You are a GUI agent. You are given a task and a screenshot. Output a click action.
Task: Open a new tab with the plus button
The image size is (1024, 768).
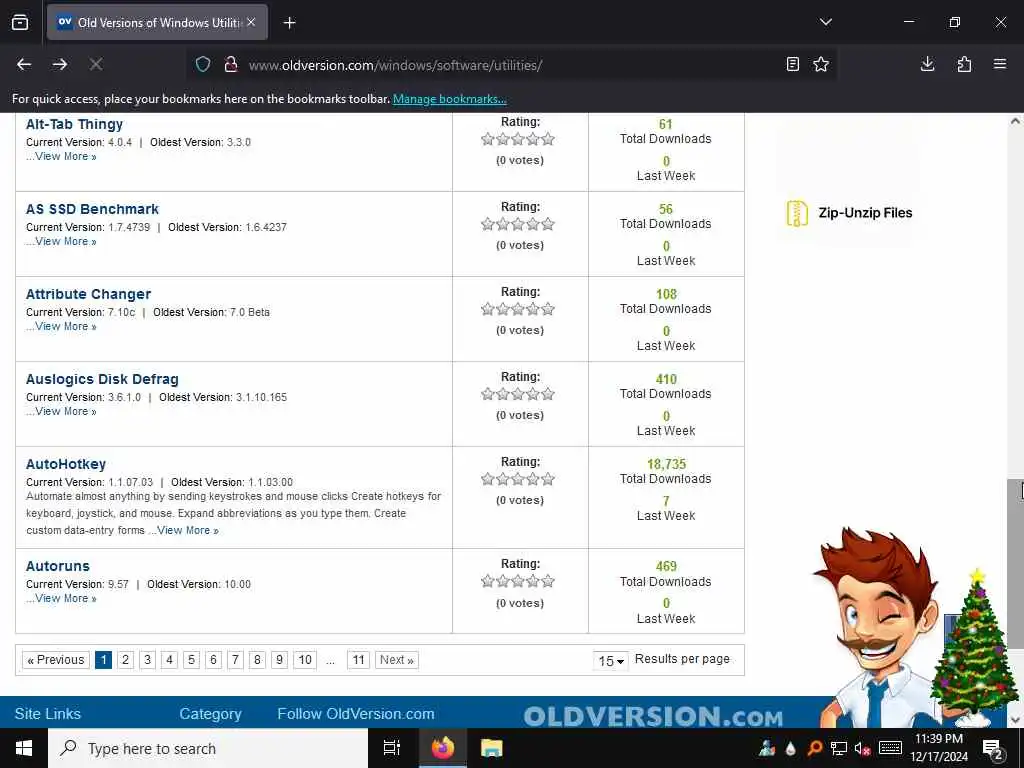(x=289, y=23)
